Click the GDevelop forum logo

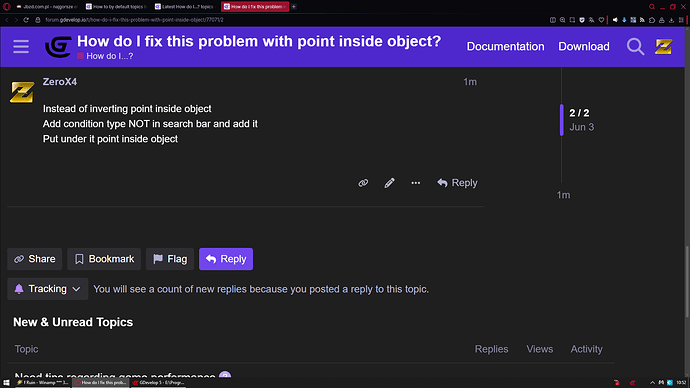pos(58,47)
